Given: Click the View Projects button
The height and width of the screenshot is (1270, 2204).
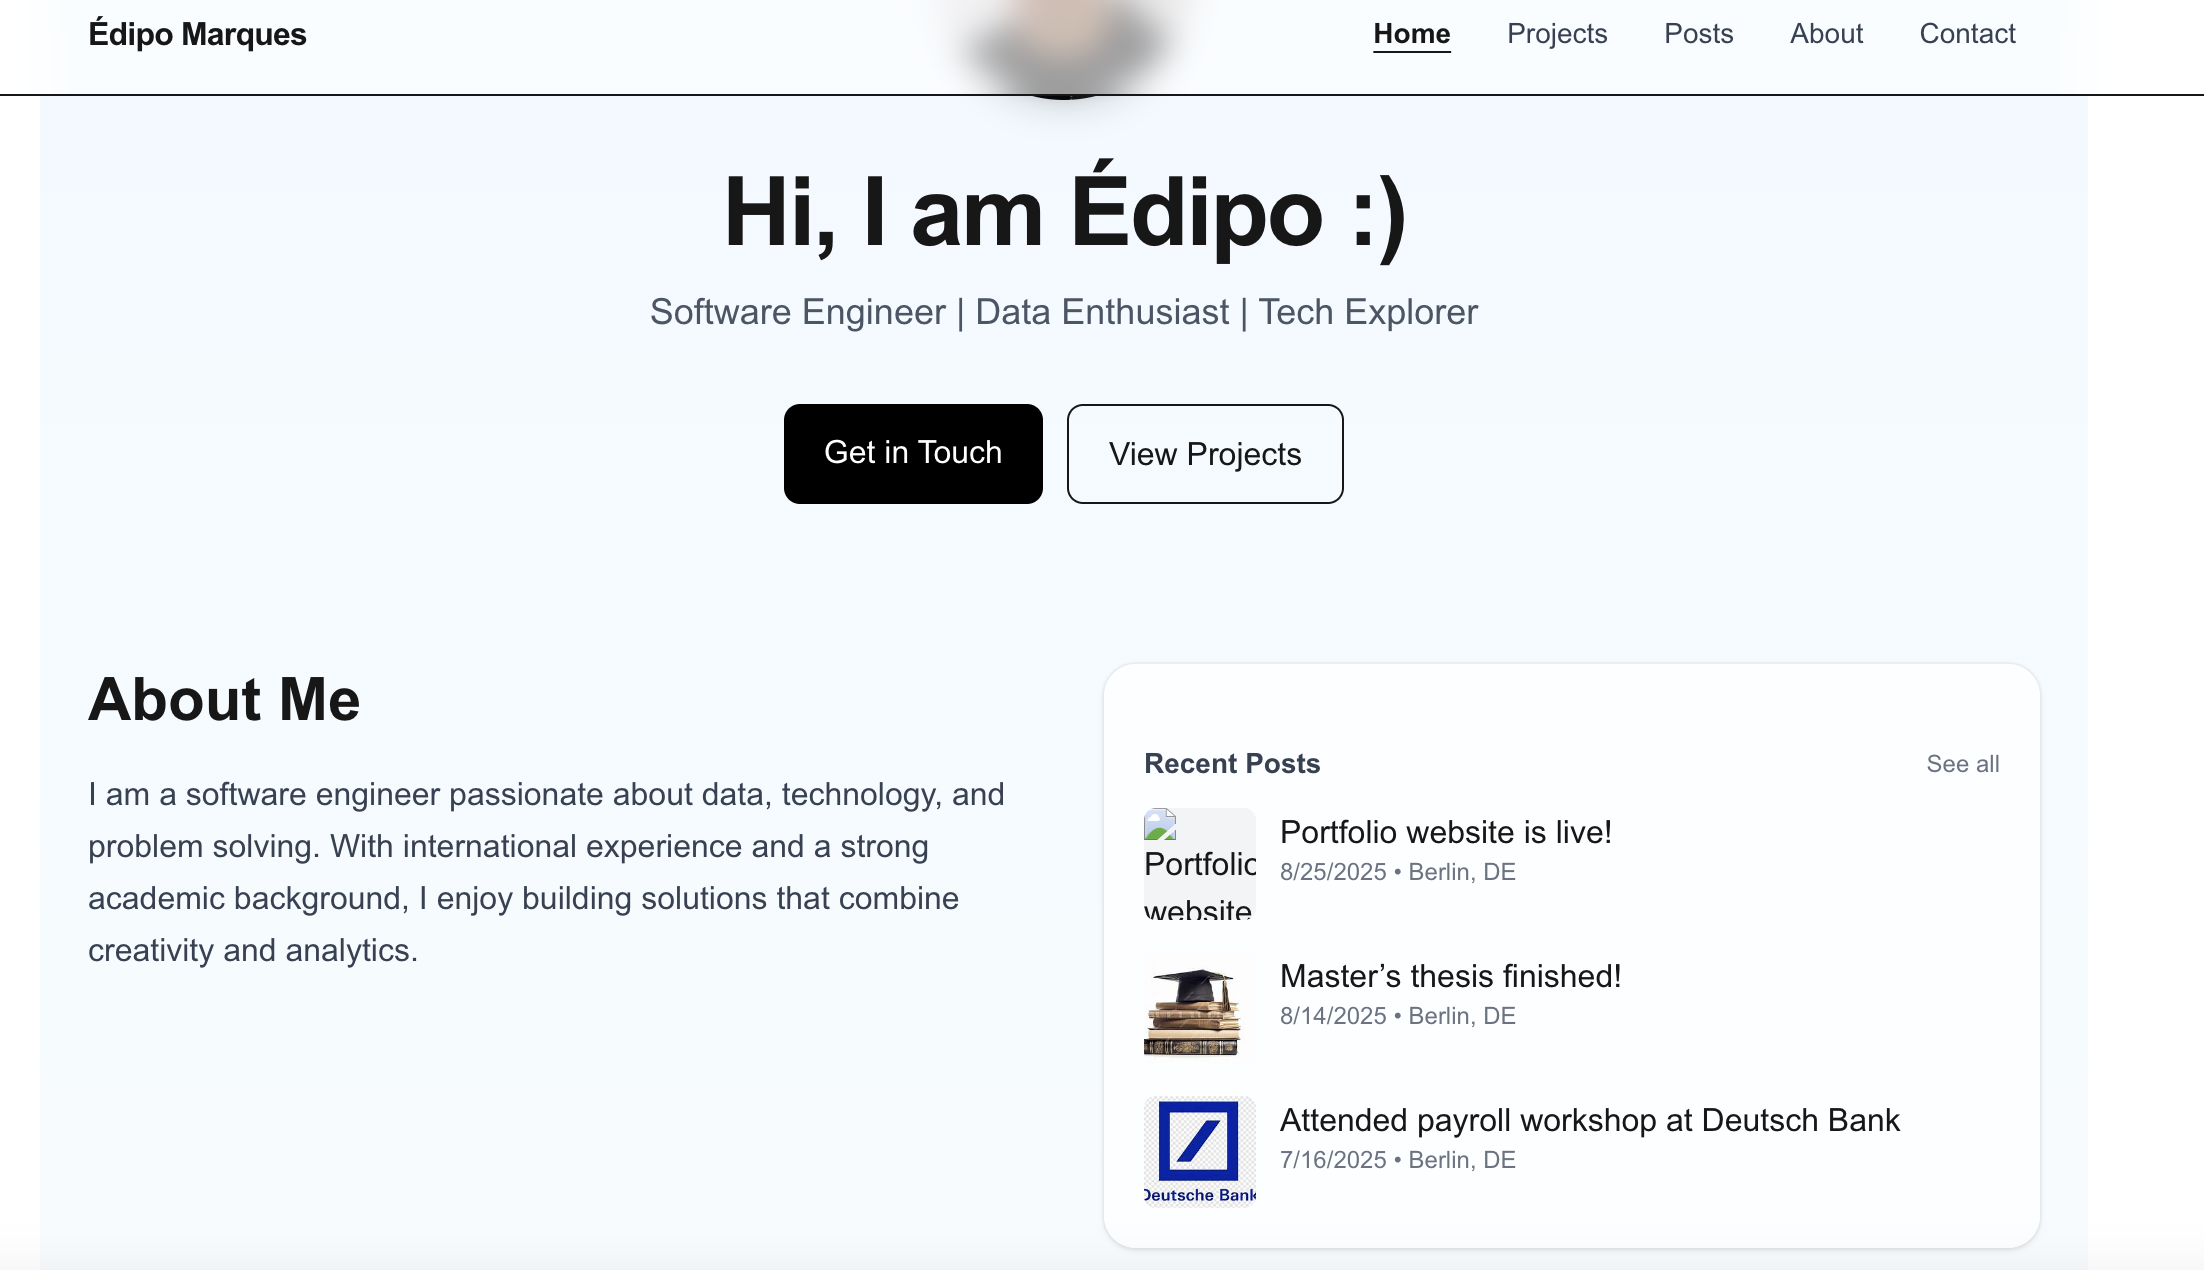Looking at the screenshot, I should 1204,453.
